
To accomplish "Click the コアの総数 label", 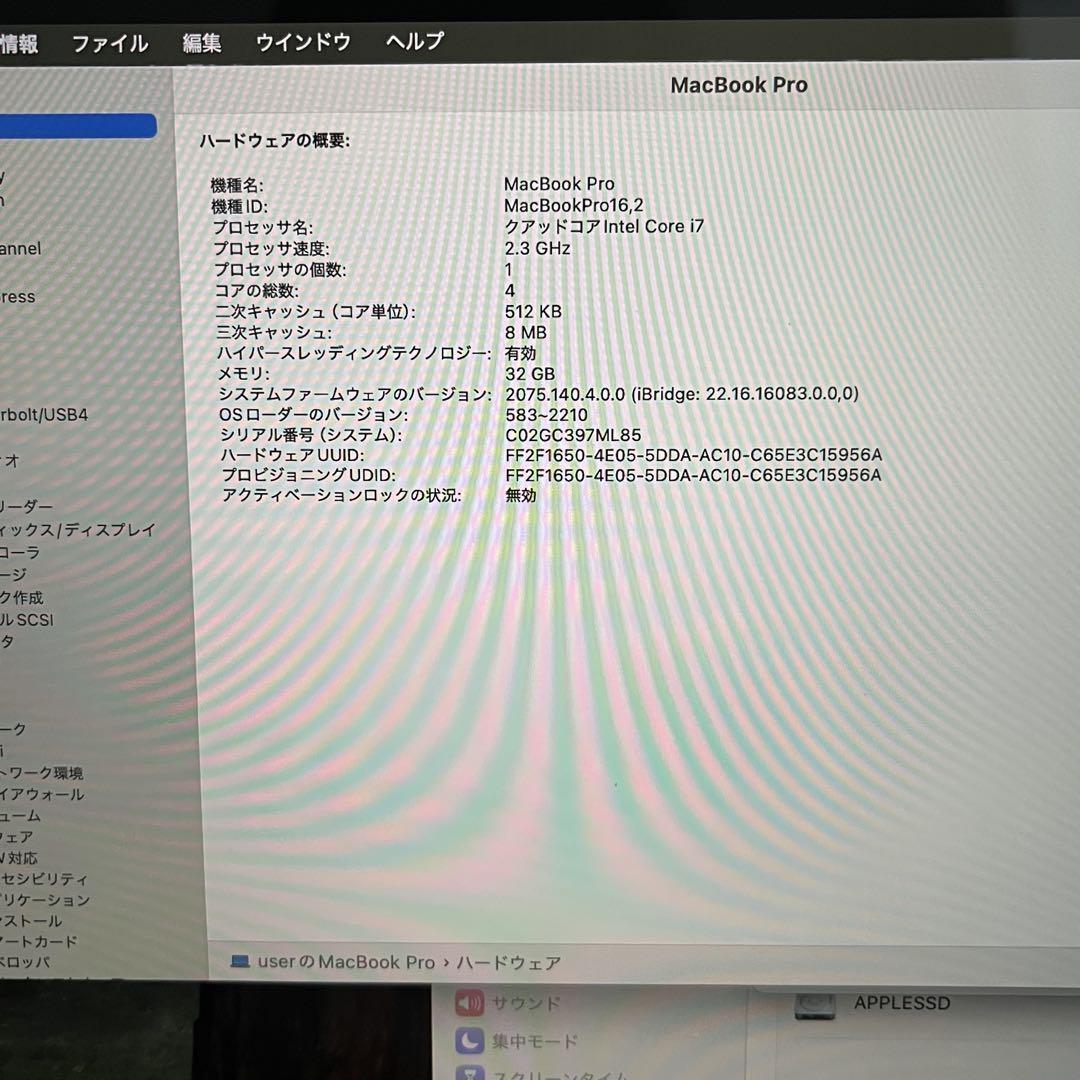I will pyautogui.click(x=256, y=291).
